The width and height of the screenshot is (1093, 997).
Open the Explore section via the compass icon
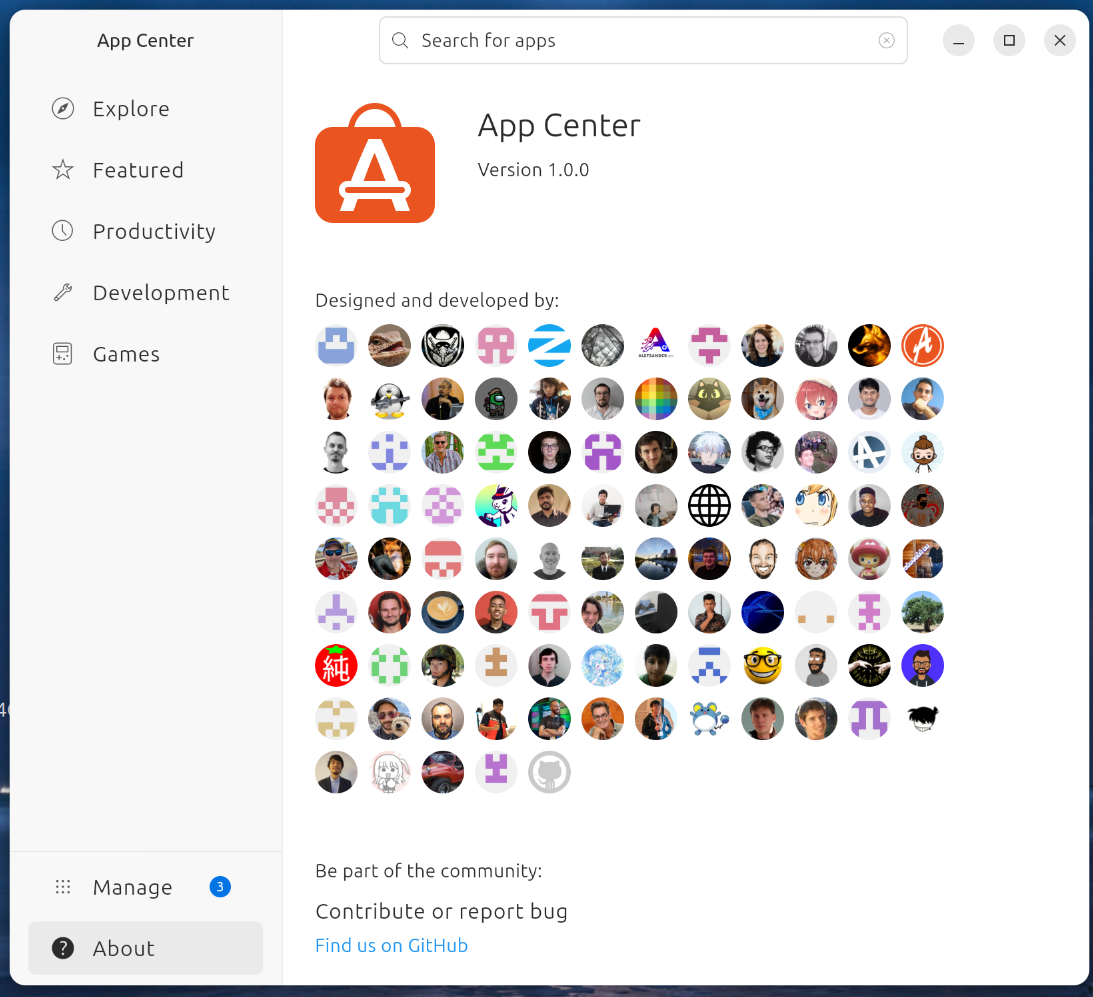(x=62, y=108)
